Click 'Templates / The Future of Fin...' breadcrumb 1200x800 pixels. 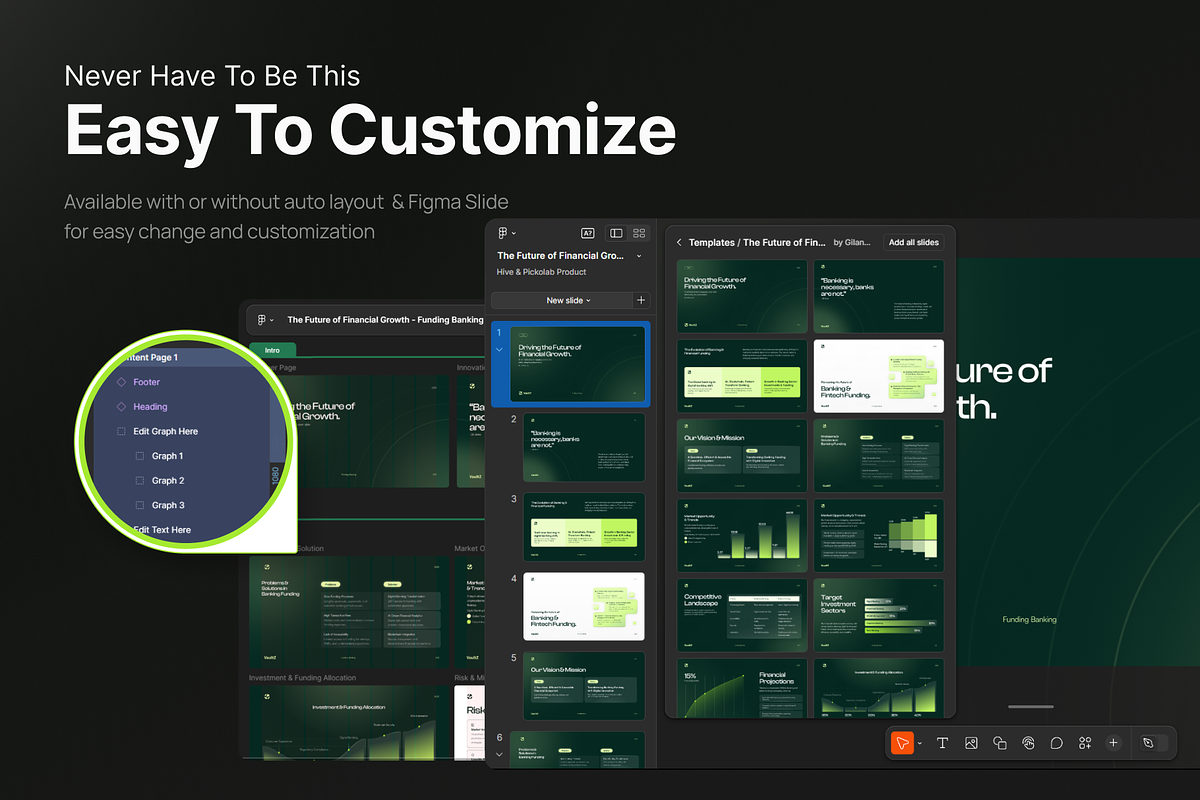pyautogui.click(x=757, y=242)
